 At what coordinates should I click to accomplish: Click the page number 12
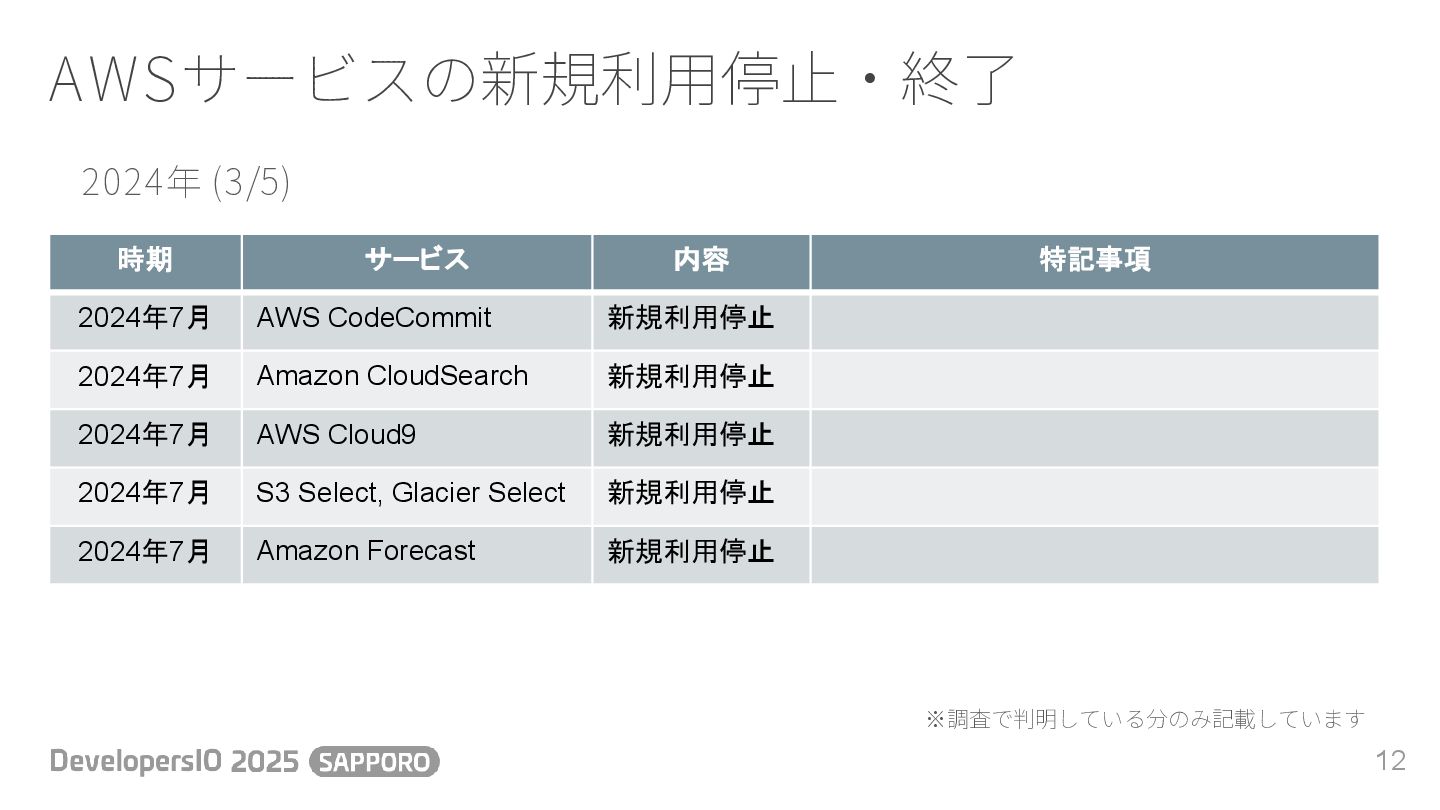tap(1391, 761)
